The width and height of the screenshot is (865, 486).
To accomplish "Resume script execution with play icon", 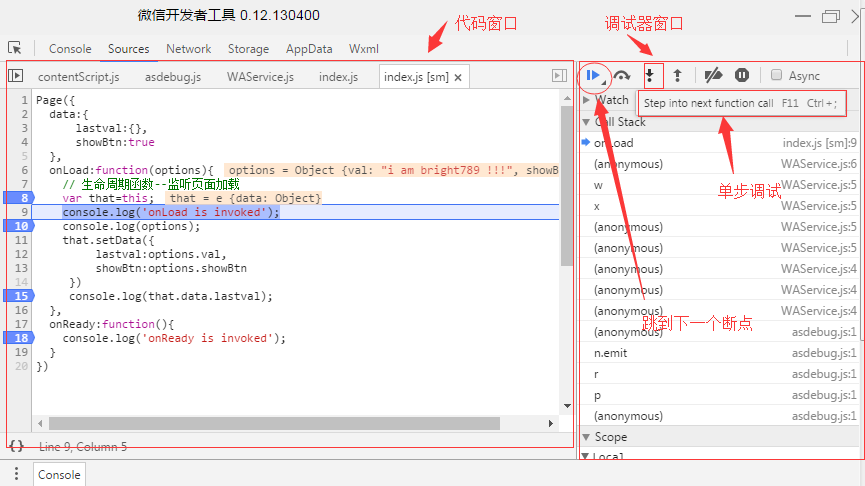I will click(x=593, y=76).
